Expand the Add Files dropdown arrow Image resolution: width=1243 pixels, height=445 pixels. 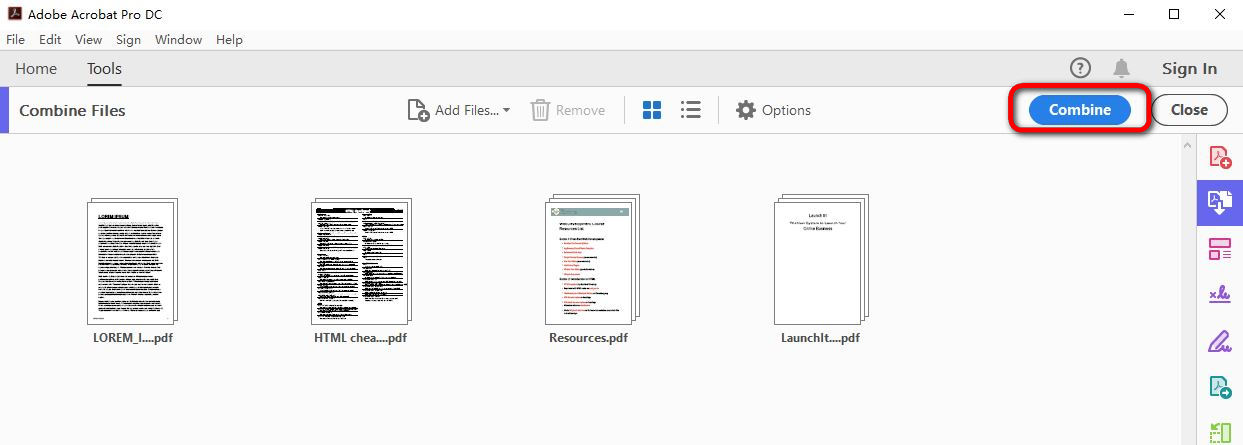tap(506, 111)
